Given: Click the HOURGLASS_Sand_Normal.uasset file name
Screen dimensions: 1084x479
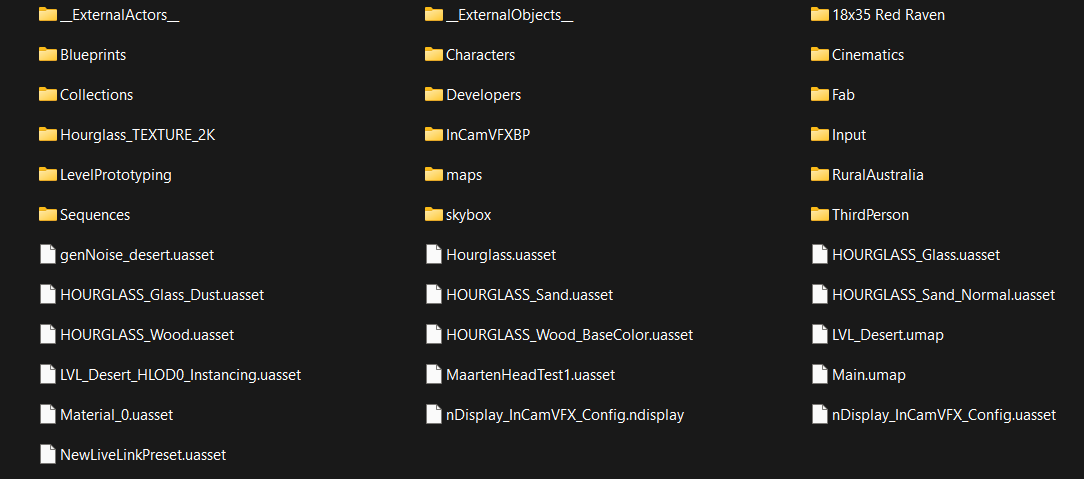Looking at the screenshot, I should tap(943, 295).
